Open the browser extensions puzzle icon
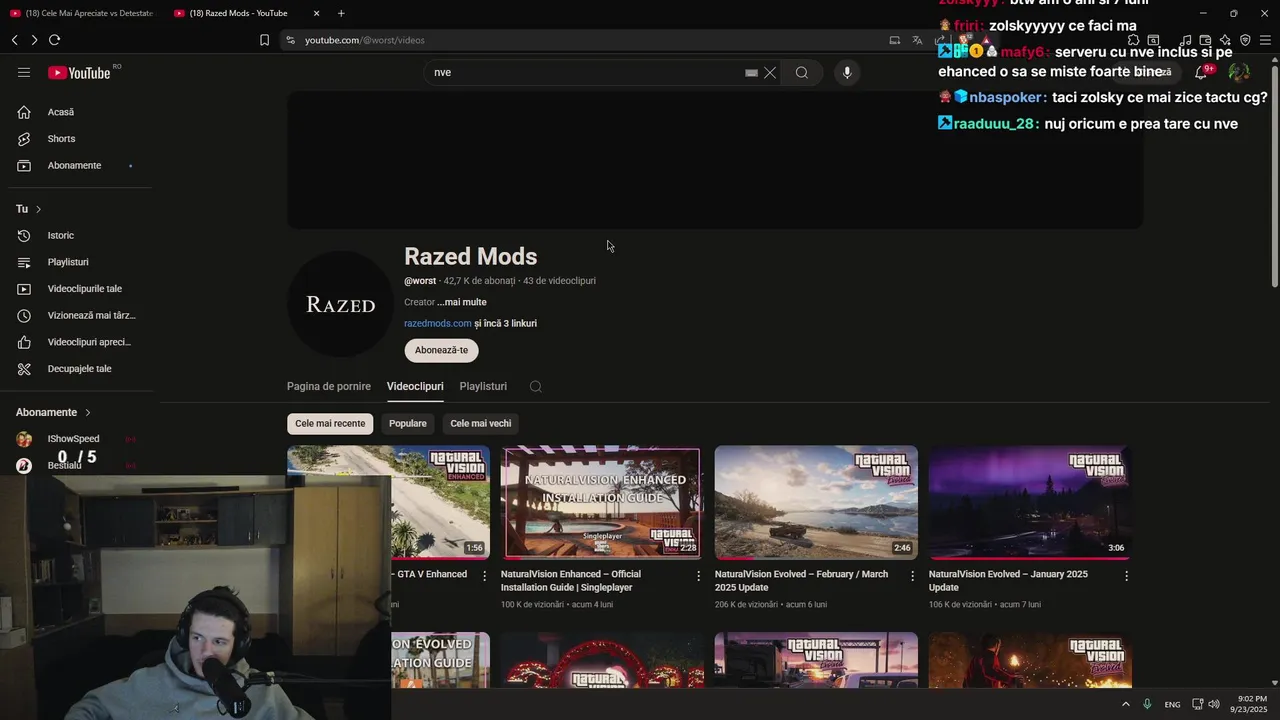Image resolution: width=1280 pixels, height=720 pixels. 1133,40
